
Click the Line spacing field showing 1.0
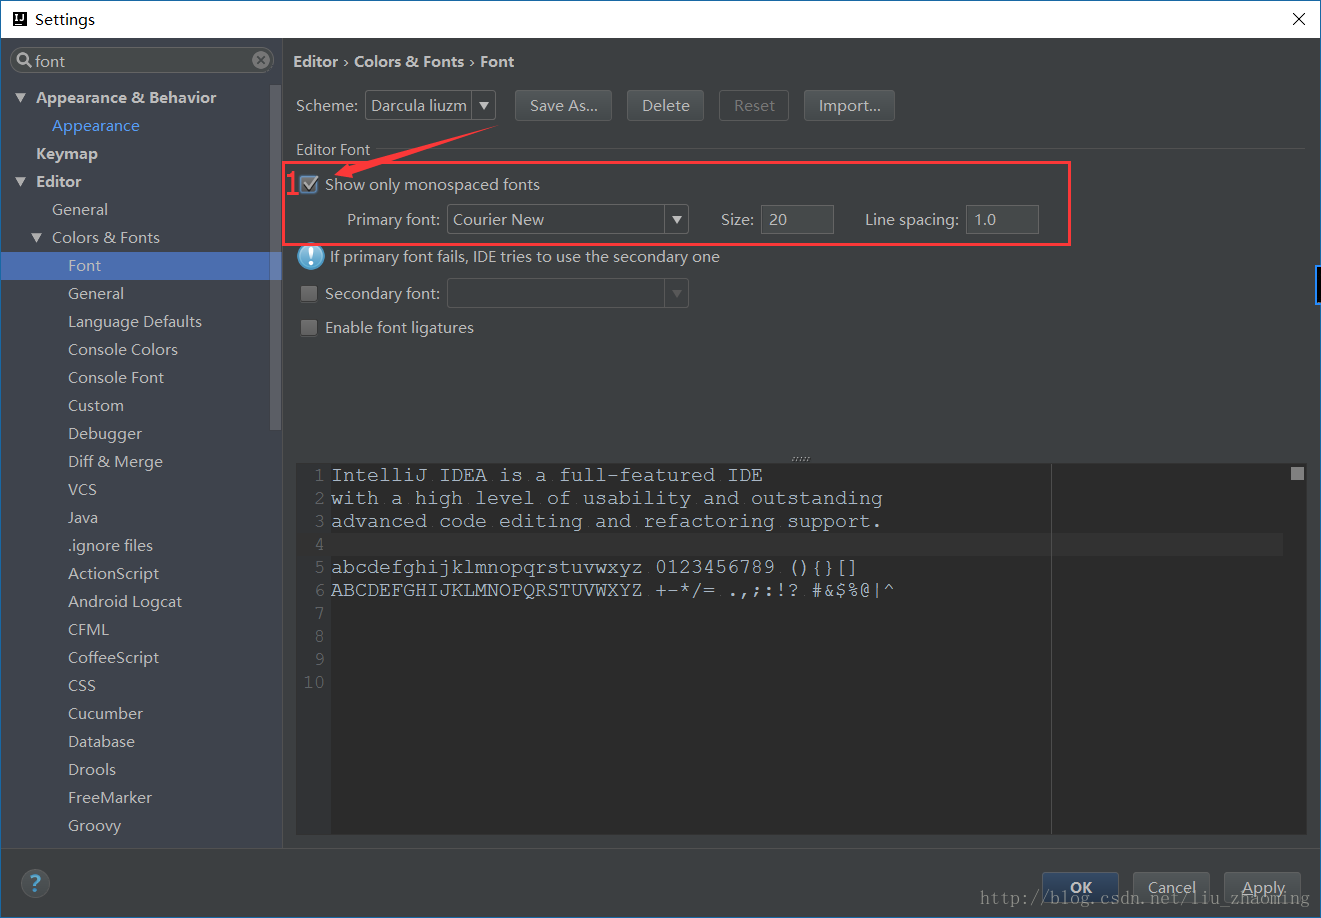click(1002, 219)
